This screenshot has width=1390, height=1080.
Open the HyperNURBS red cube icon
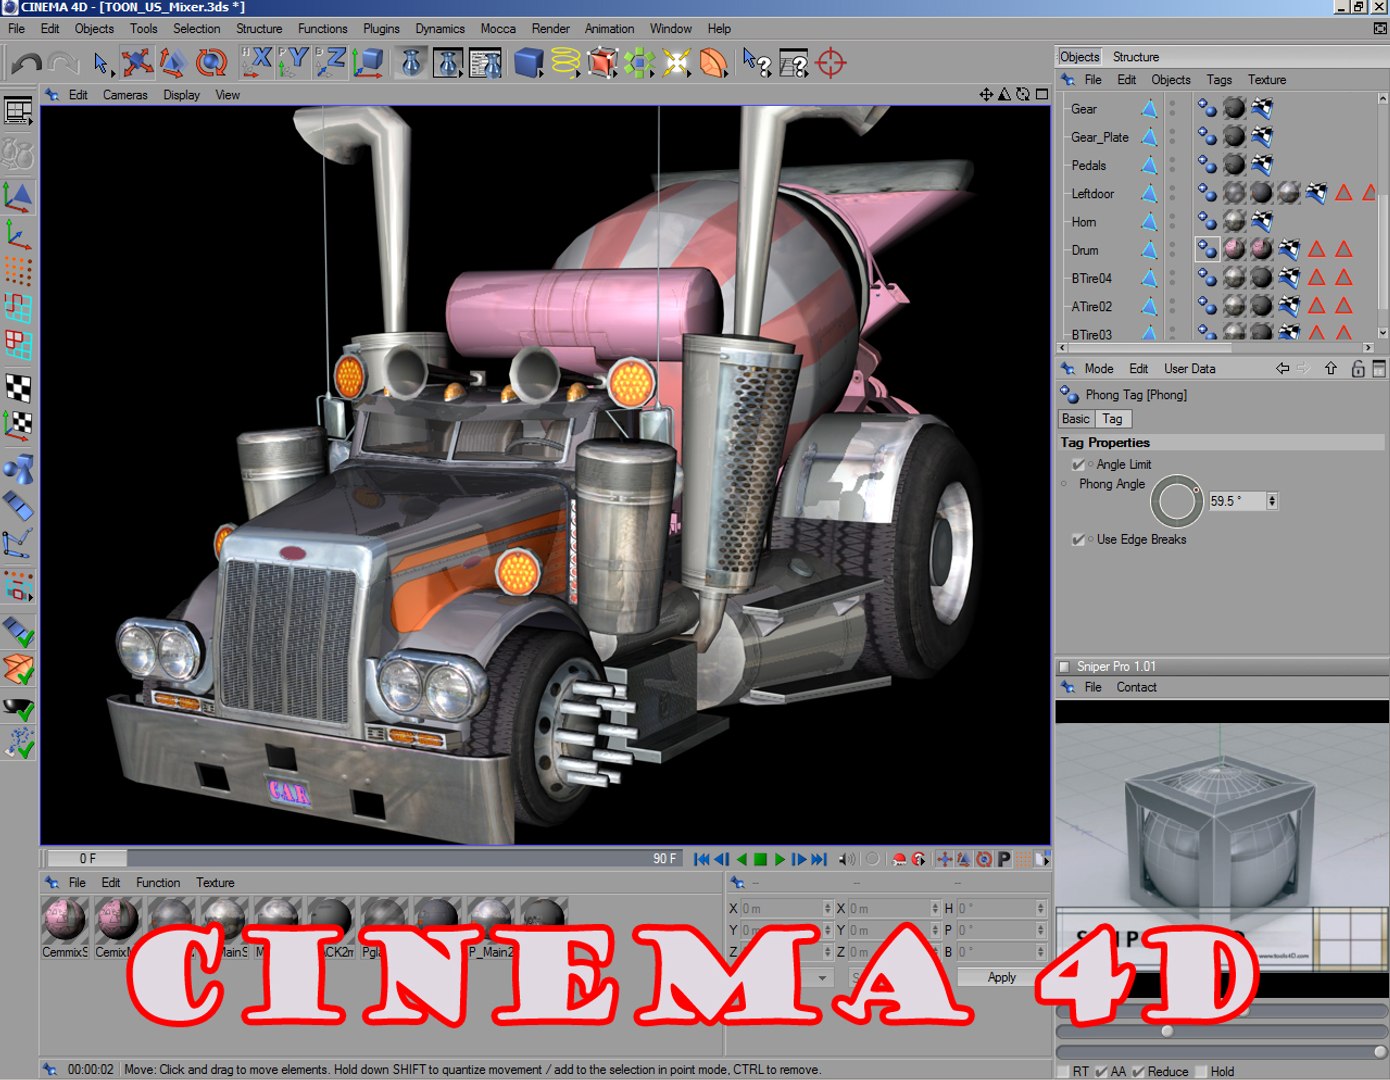pos(602,63)
